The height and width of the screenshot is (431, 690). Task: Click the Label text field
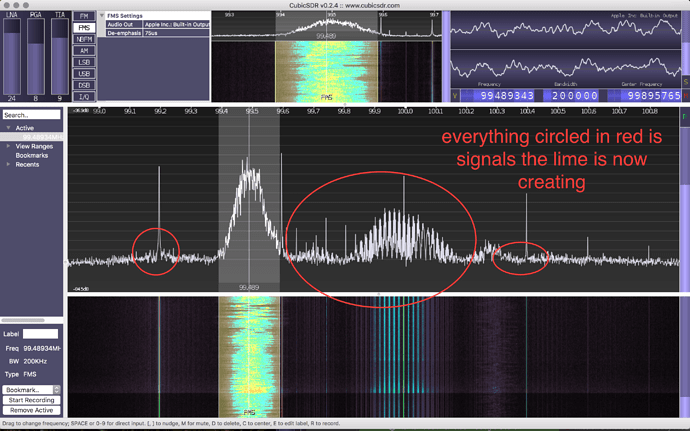click(x=40, y=334)
